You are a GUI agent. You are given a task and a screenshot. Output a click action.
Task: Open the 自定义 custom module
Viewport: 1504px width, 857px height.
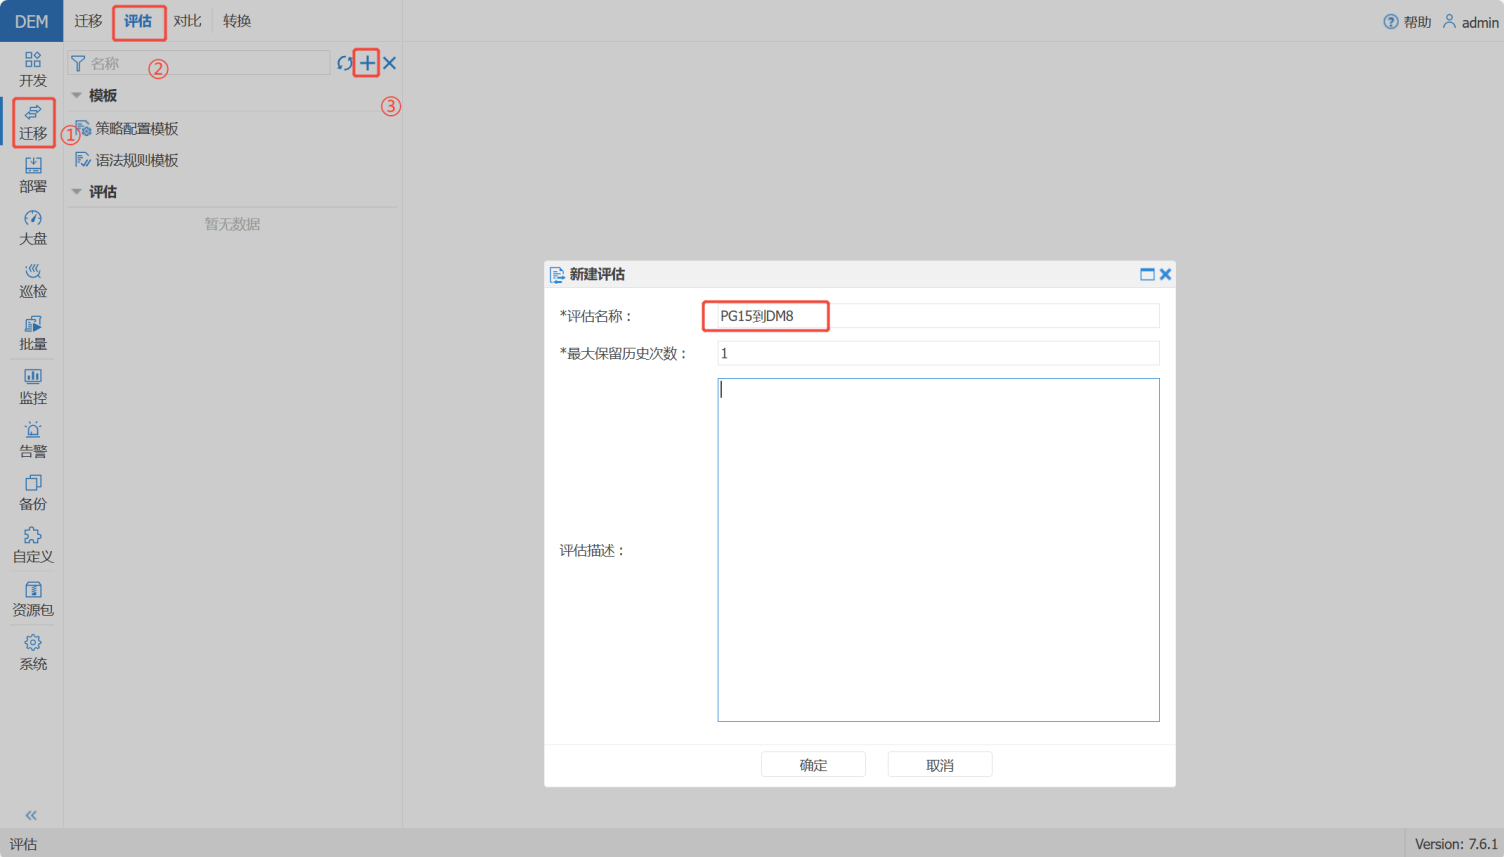point(32,547)
